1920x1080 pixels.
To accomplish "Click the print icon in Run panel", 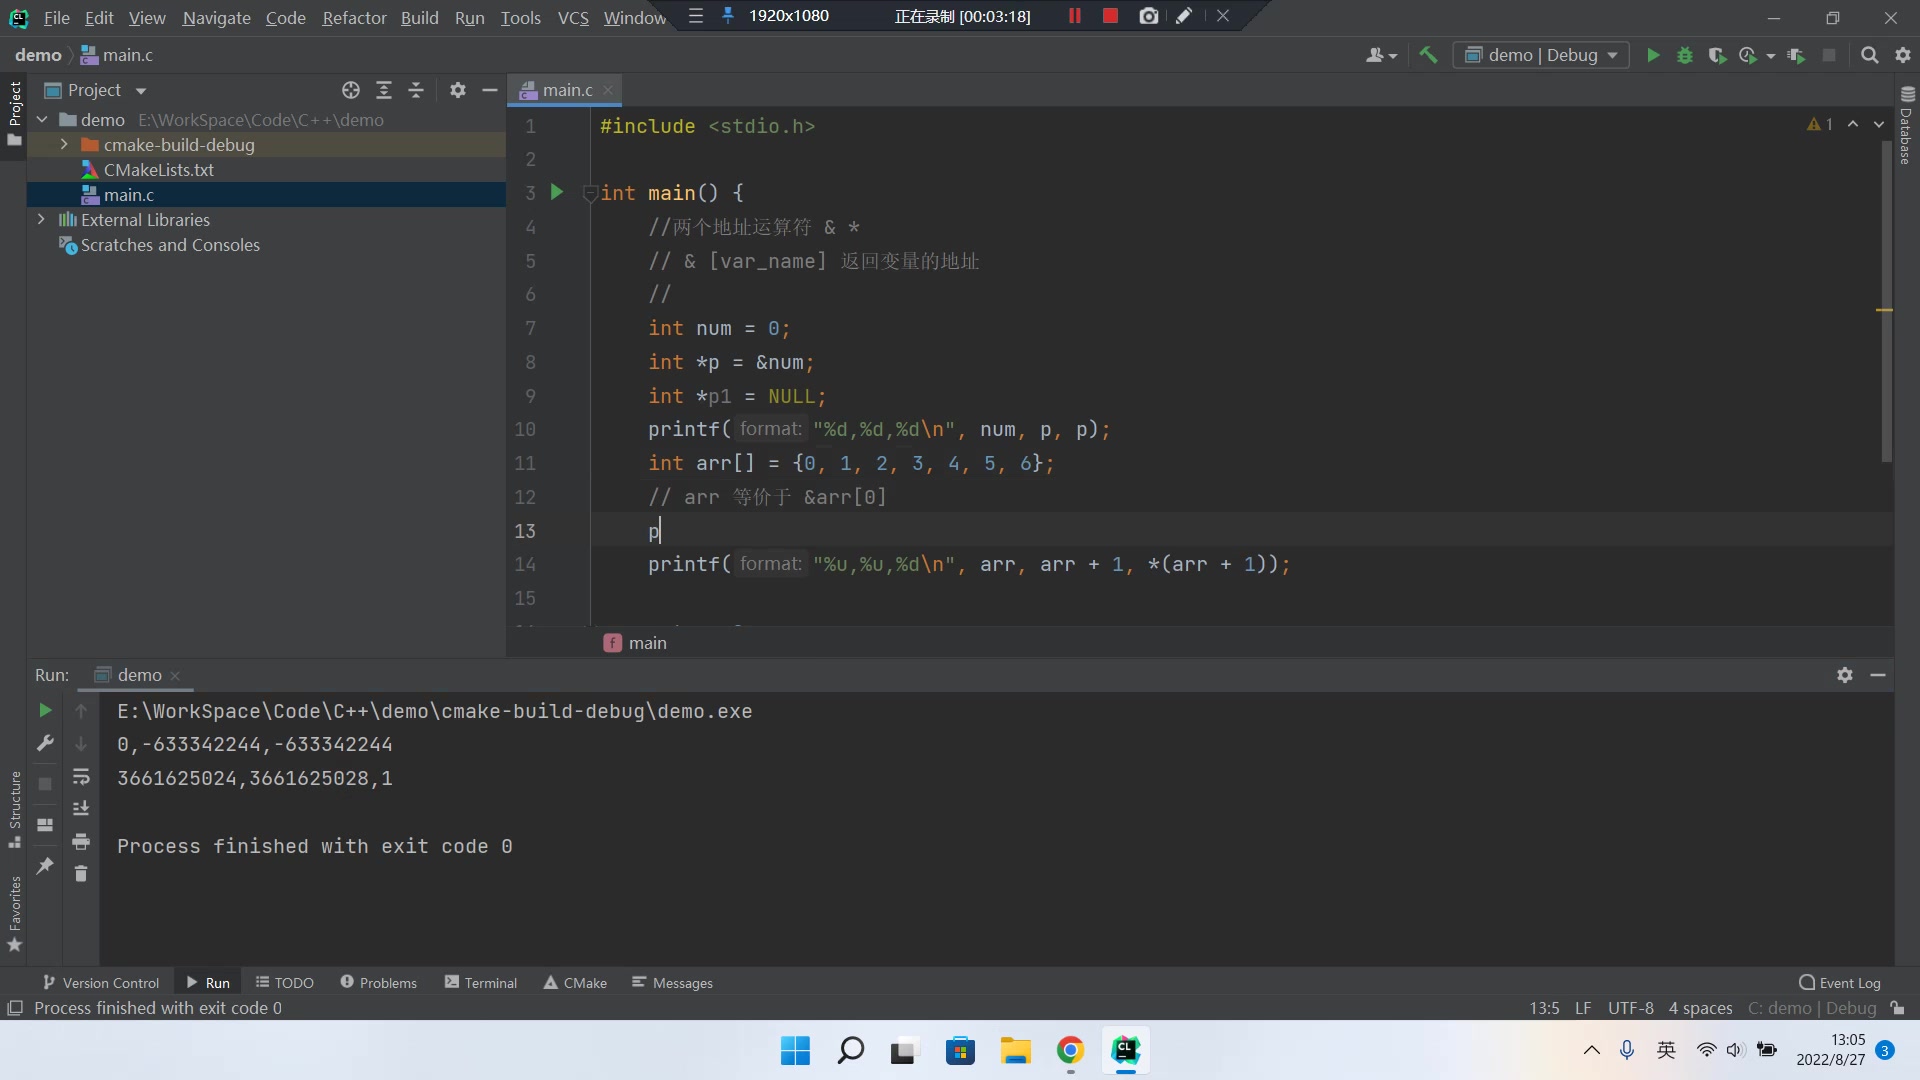I will tap(81, 841).
